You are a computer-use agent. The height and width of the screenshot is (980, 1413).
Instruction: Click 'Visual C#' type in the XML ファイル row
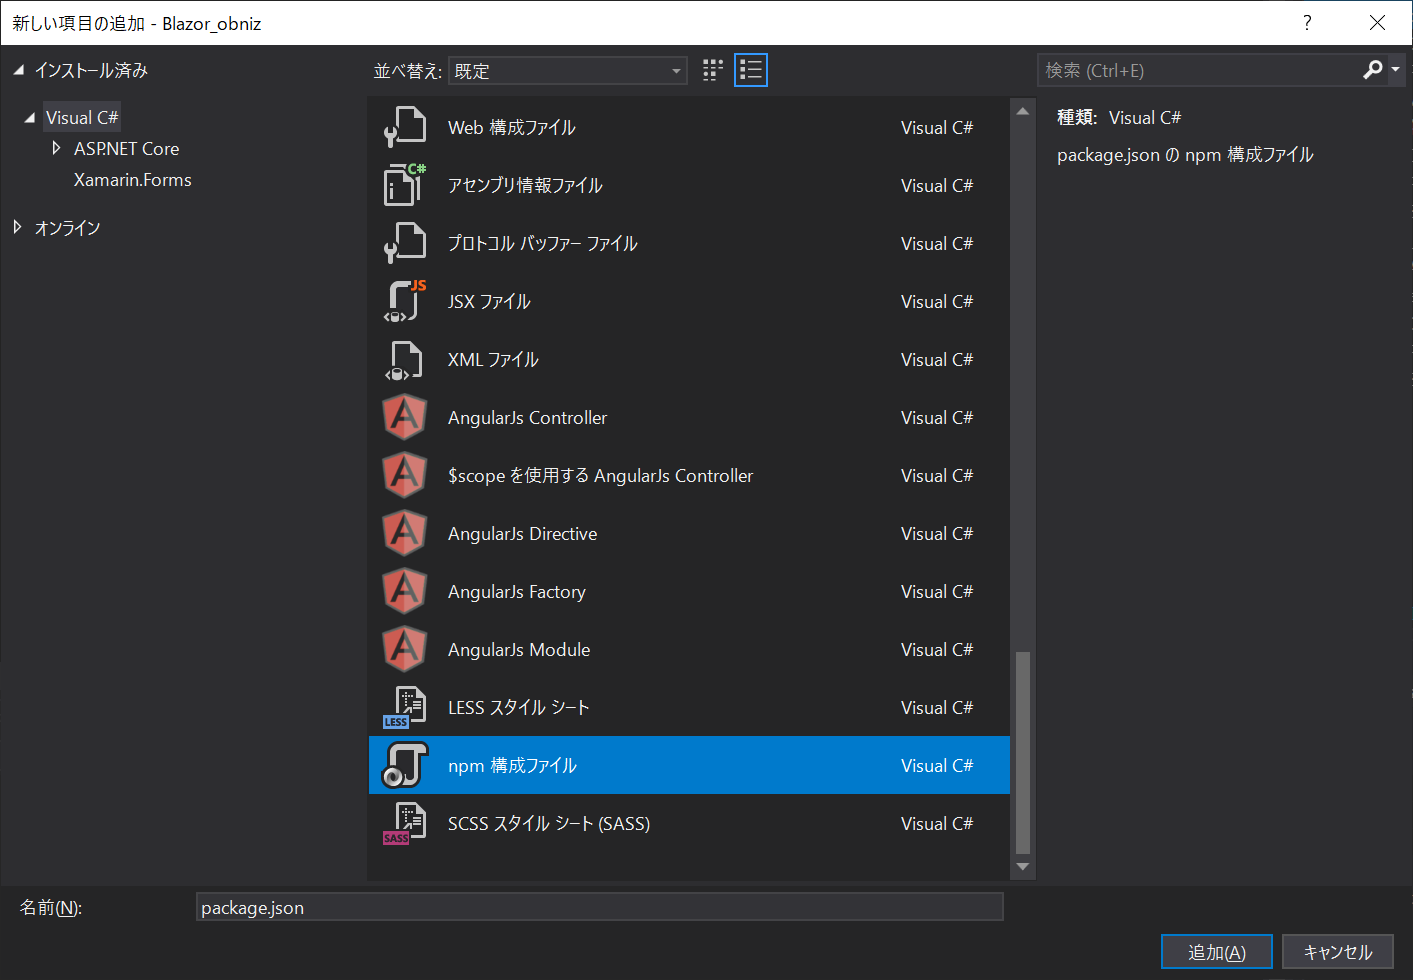click(x=937, y=359)
